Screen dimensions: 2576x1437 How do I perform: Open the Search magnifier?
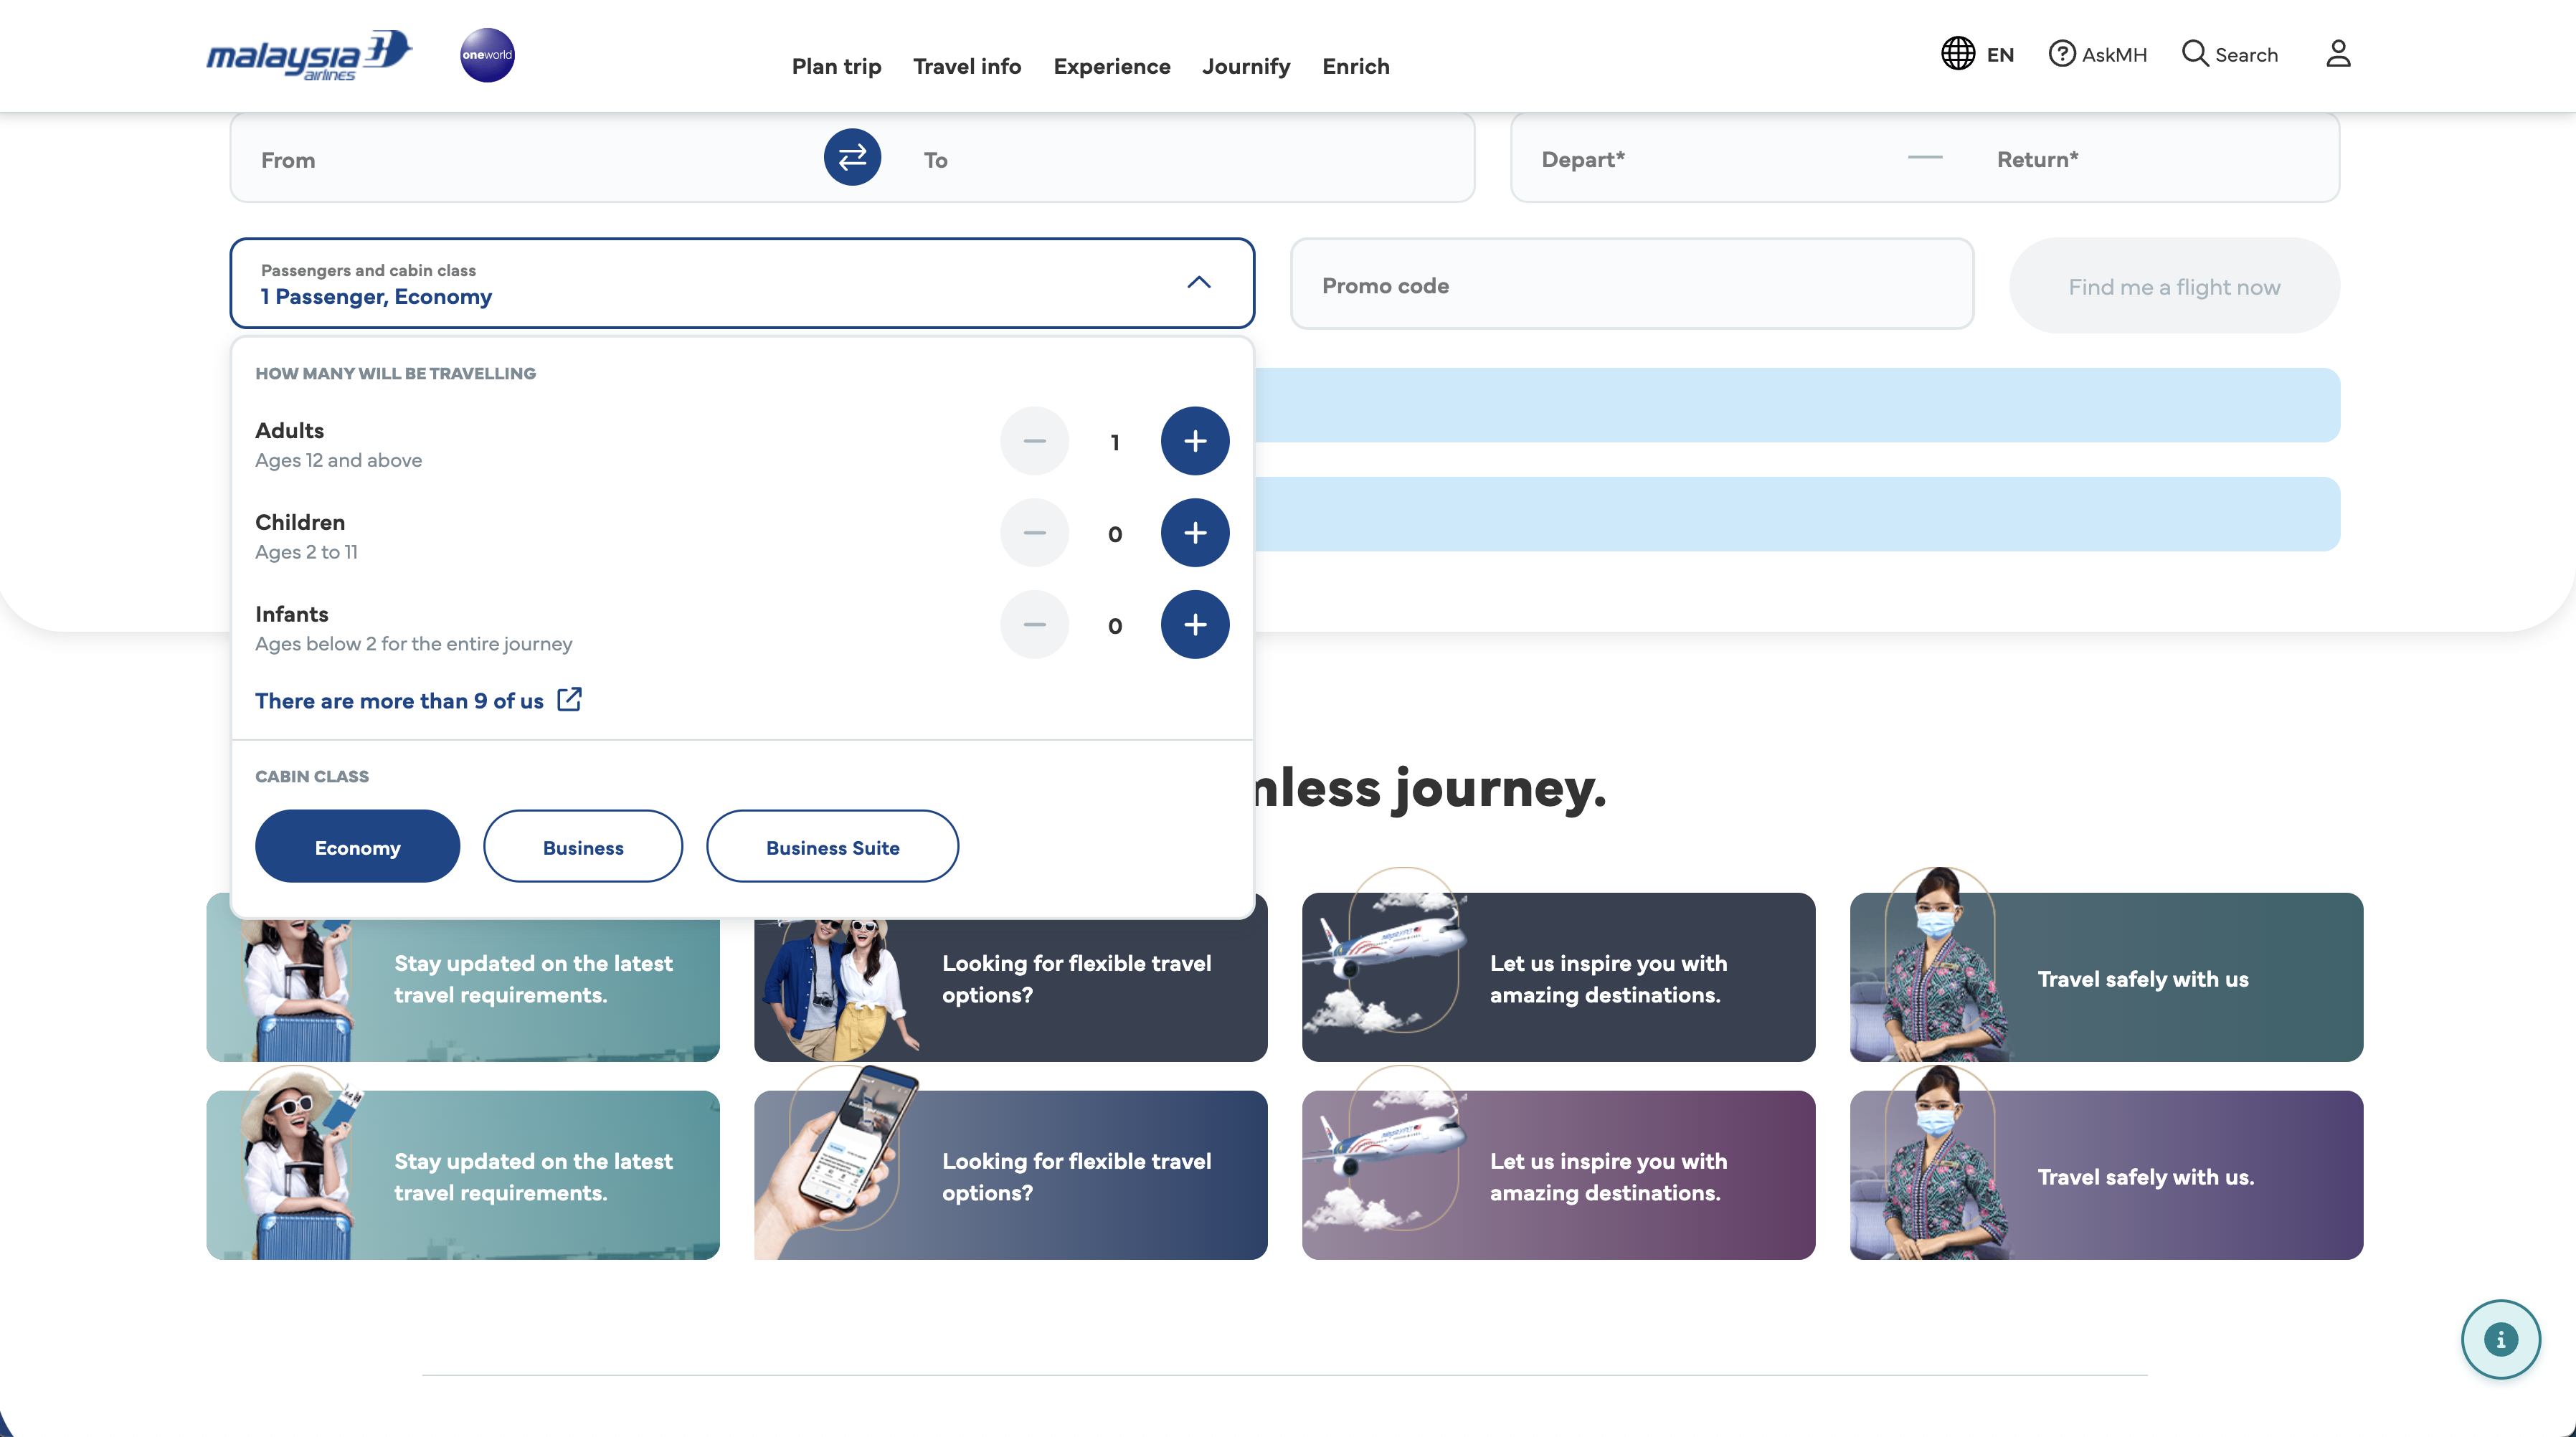(2195, 54)
